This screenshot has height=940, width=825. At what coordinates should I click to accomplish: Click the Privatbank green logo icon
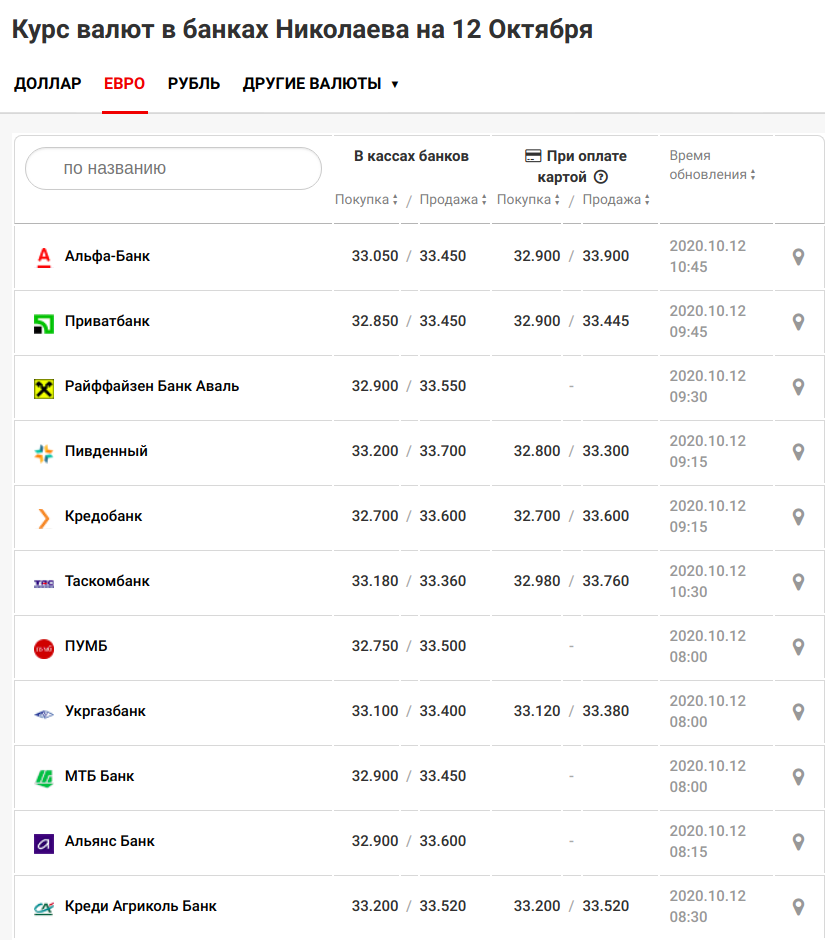[x=44, y=324]
